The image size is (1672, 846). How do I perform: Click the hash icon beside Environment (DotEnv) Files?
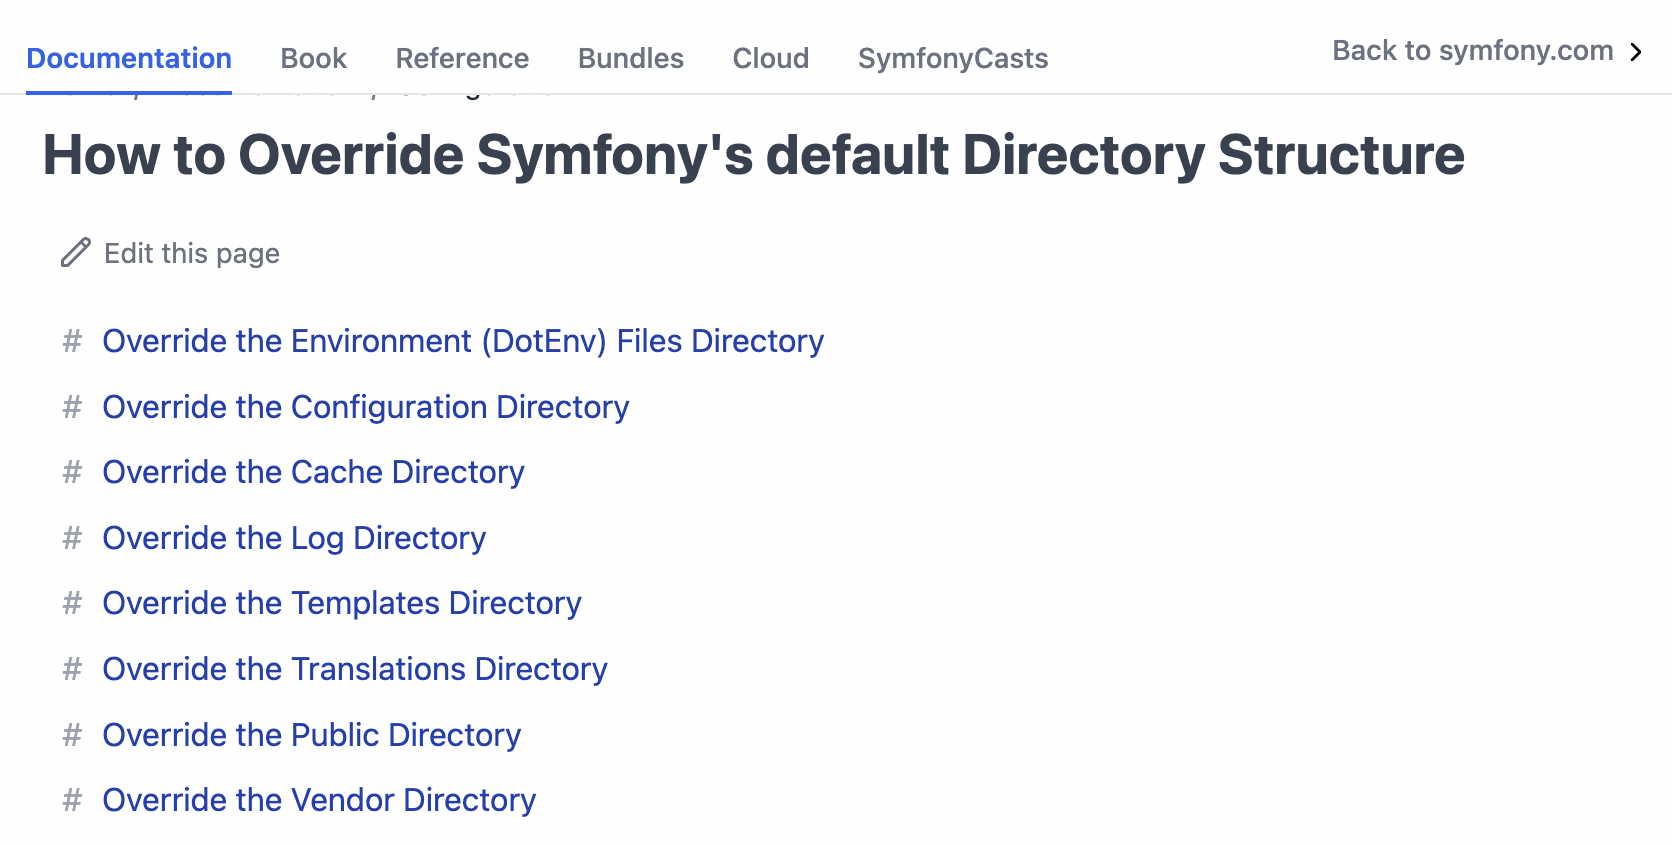pos(72,341)
